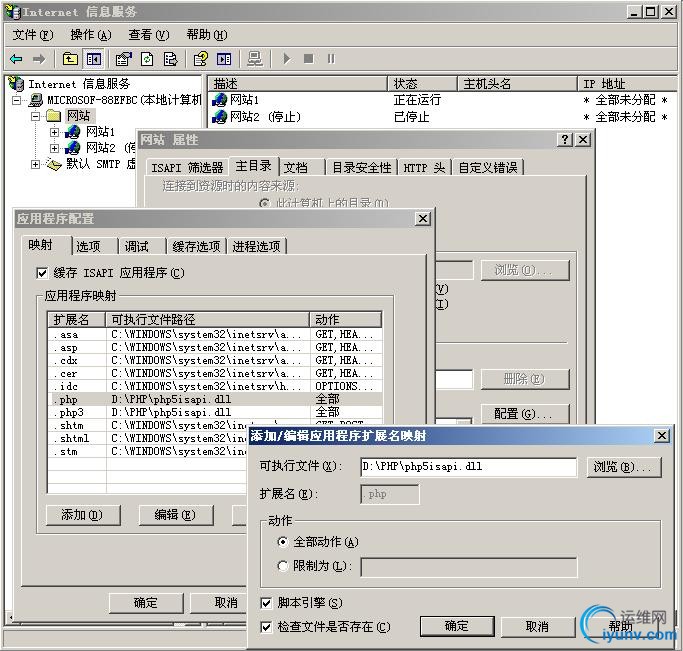Click 取消 in the extension mapping dialog
Screen dimensions: 683x651
538,626
